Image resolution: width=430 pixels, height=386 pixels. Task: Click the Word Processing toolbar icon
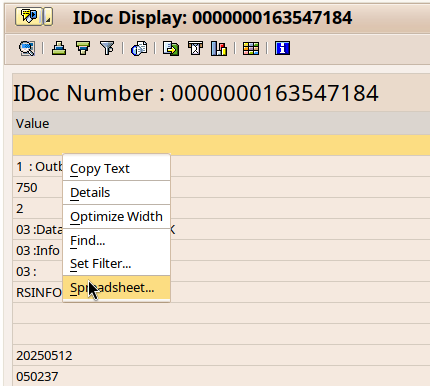(x=195, y=48)
